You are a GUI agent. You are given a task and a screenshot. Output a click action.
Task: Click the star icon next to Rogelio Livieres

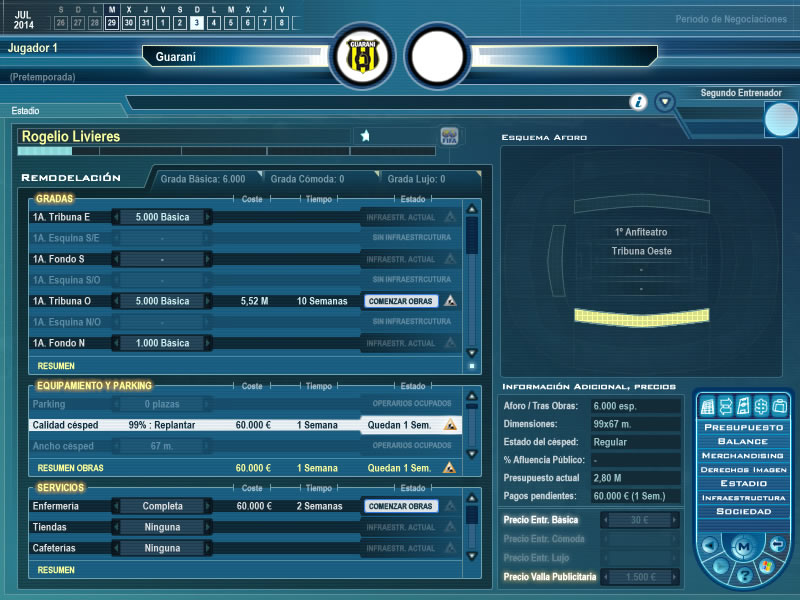pyautogui.click(x=365, y=136)
